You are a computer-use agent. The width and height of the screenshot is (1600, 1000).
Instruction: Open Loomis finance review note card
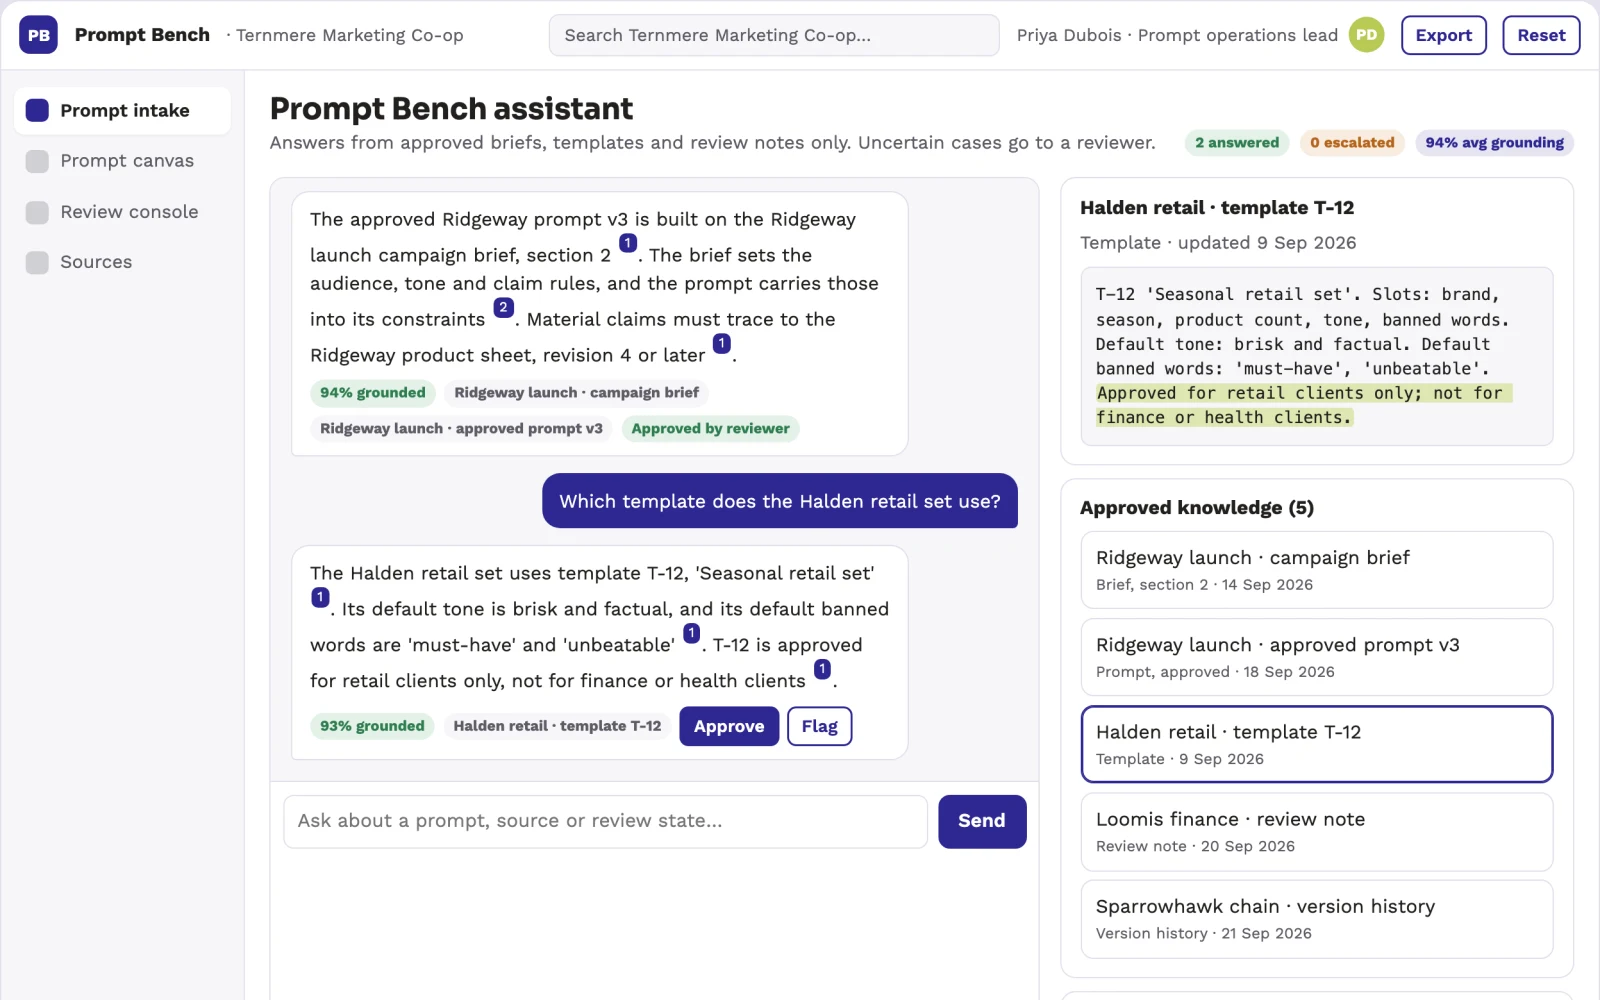(1316, 831)
